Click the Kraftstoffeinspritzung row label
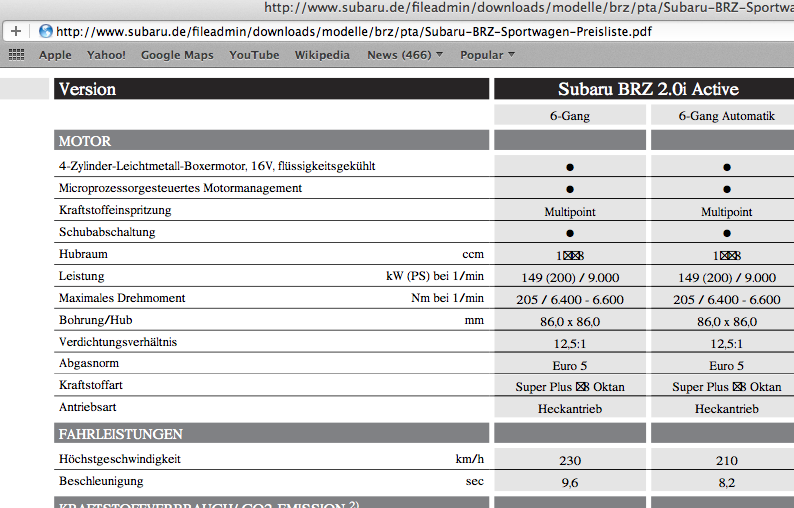 [115, 210]
